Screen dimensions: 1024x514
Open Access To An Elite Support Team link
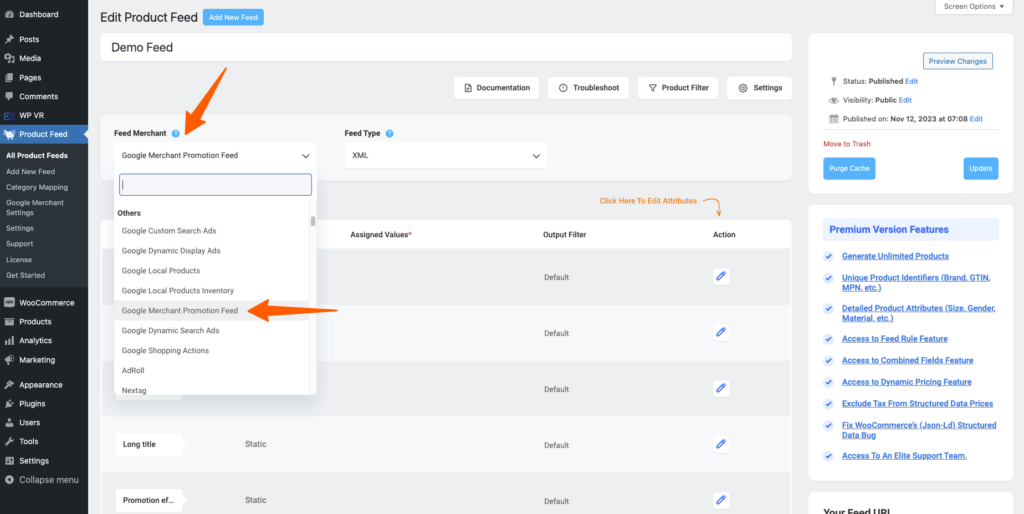coord(904,456)
